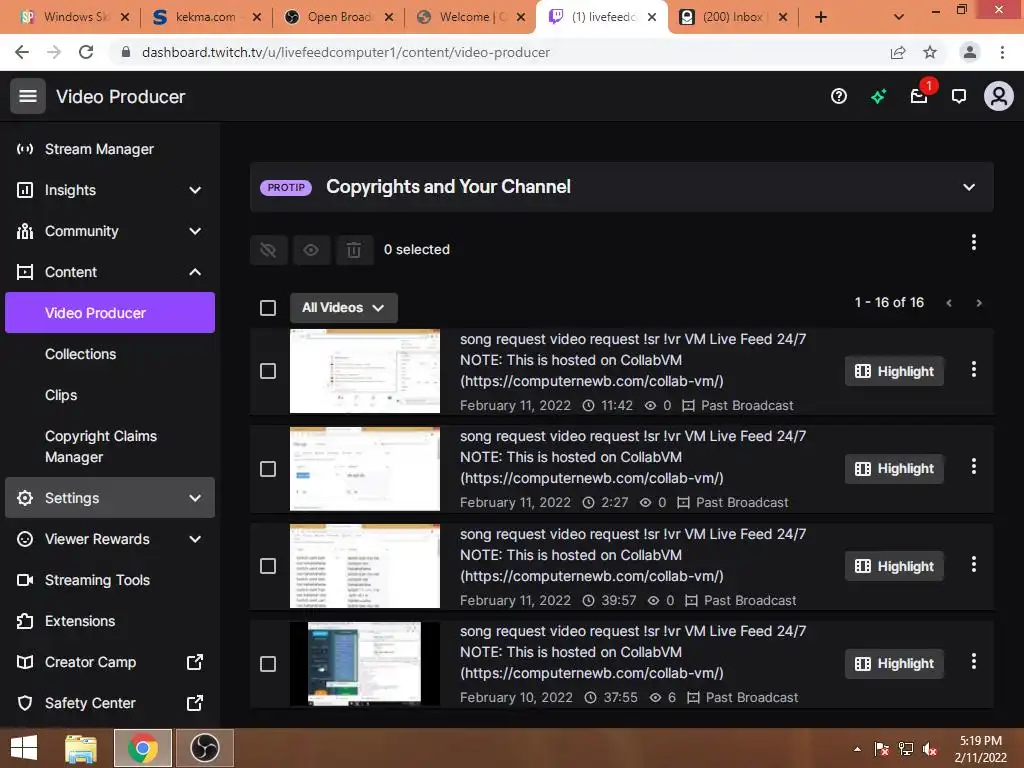Highlight the 2:27 past broadcast
This screenshot has height=768, width=1024.
pos(894,468)
